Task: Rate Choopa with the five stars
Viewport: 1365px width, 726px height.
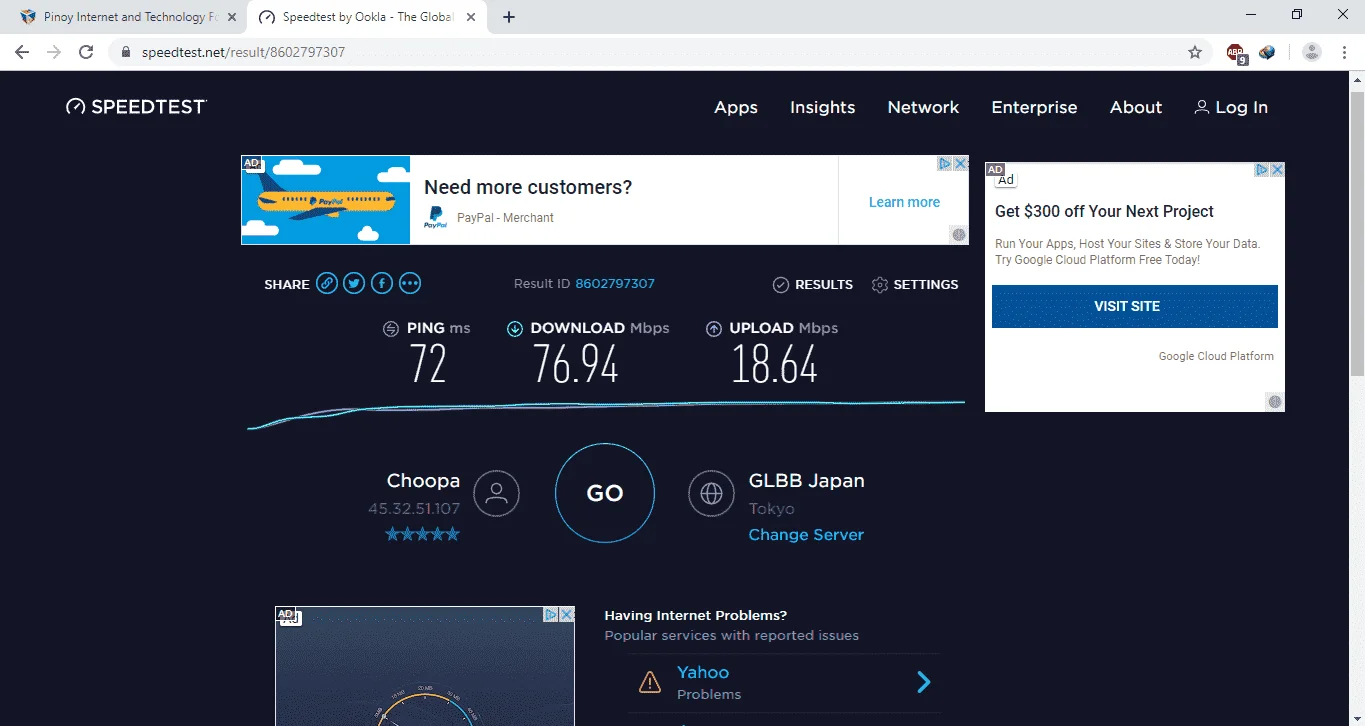Action: point(423,534)
